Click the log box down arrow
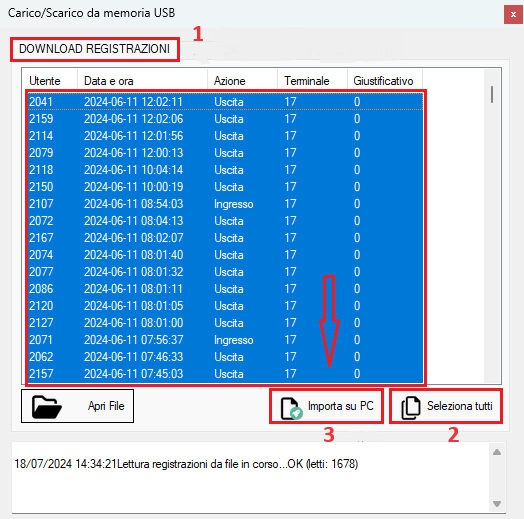The image size is (524, 519). point(497,504)
